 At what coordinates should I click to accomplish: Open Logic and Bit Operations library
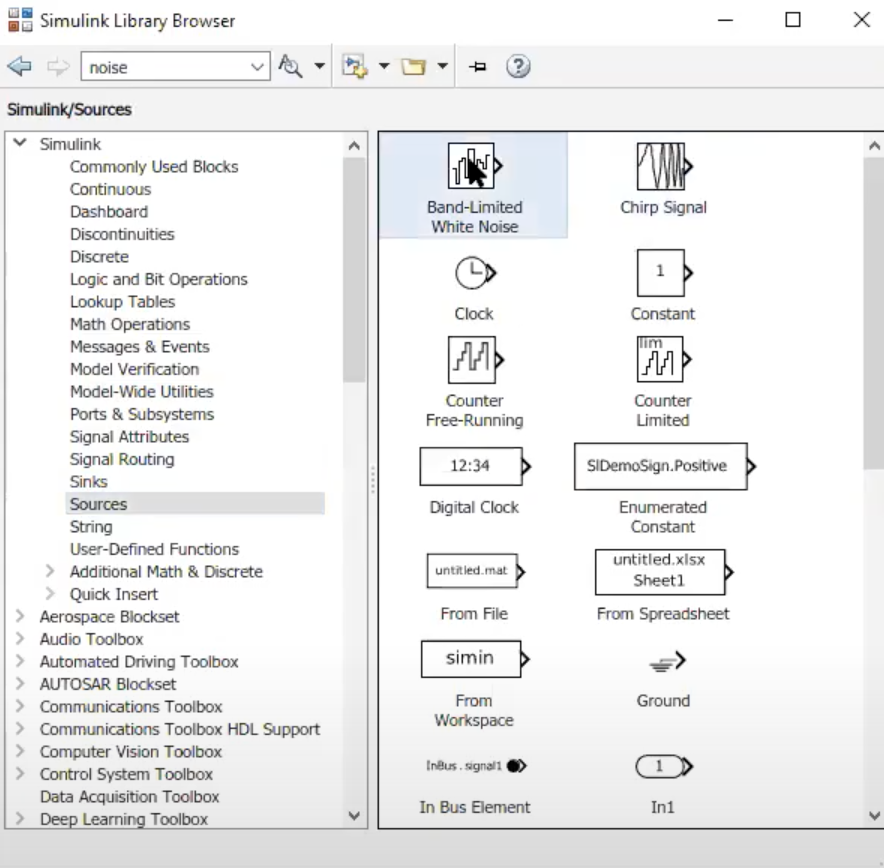(158, 280)
